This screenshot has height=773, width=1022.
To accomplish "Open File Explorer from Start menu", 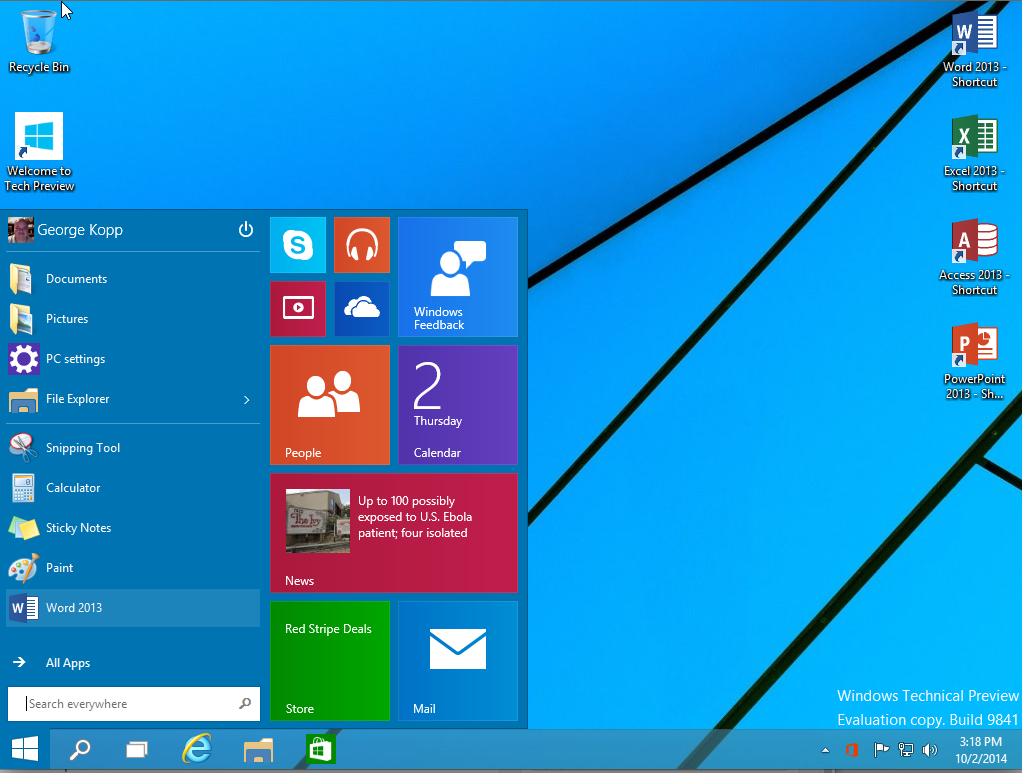I will [x=133, y=399].
